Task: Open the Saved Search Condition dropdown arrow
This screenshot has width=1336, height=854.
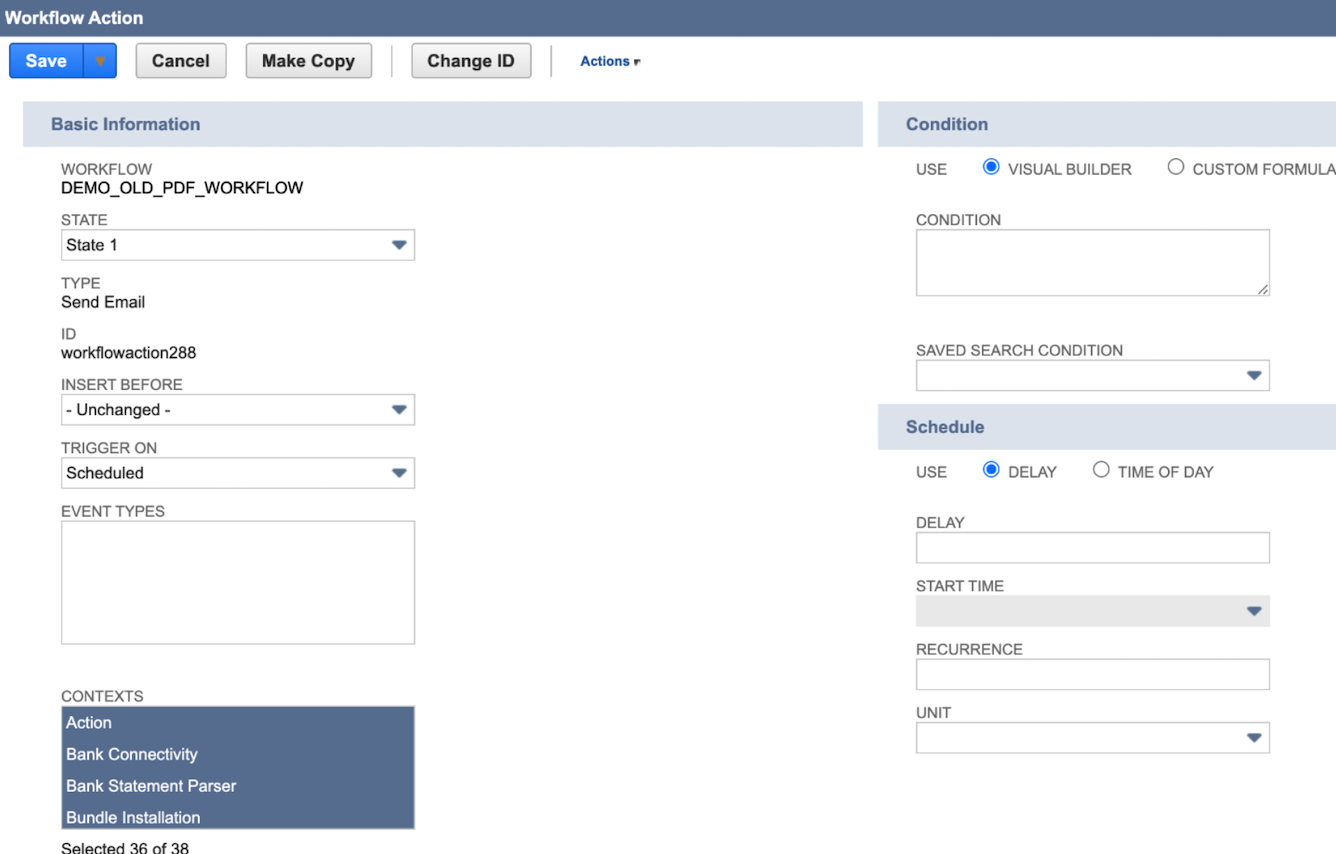Action: pyautogui.click(x=1254, y=375)
